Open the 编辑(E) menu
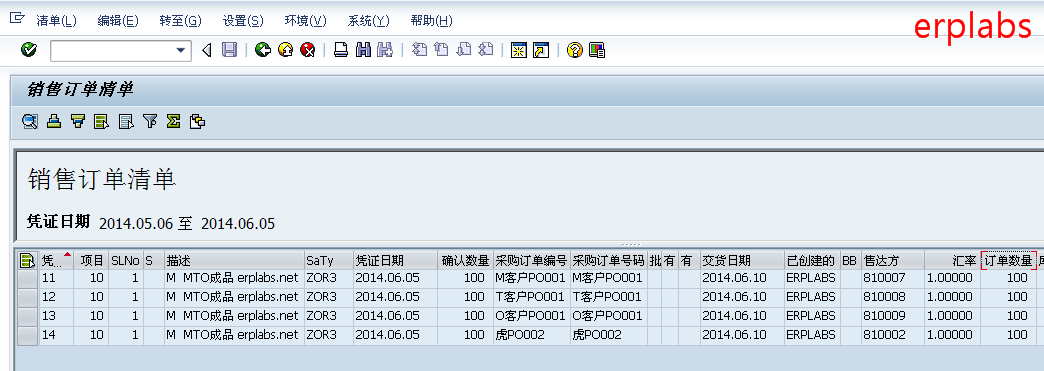Image resolution: width=1044 pixels, height=371 pixels. click(x=118, y=21)
